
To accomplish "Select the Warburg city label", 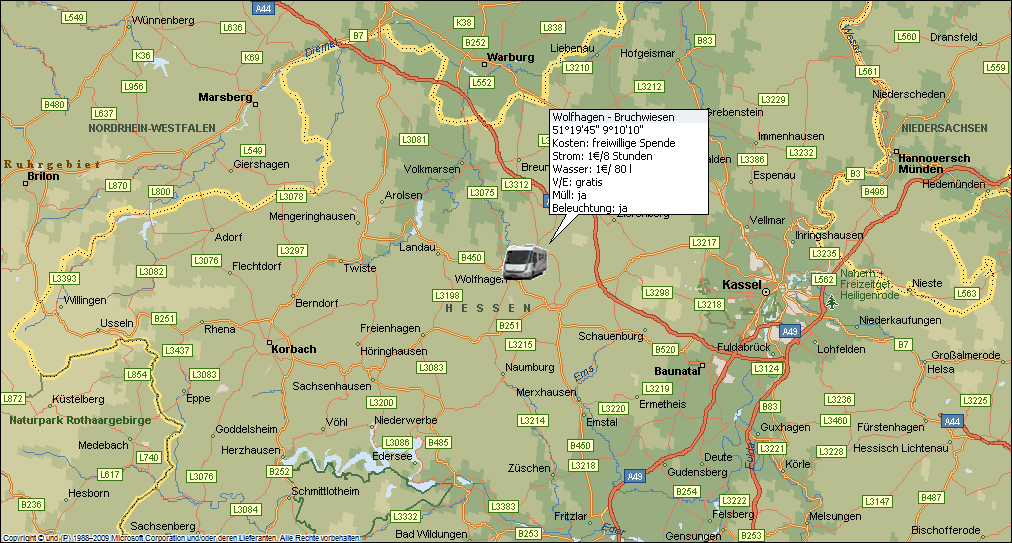I will 511,57.
